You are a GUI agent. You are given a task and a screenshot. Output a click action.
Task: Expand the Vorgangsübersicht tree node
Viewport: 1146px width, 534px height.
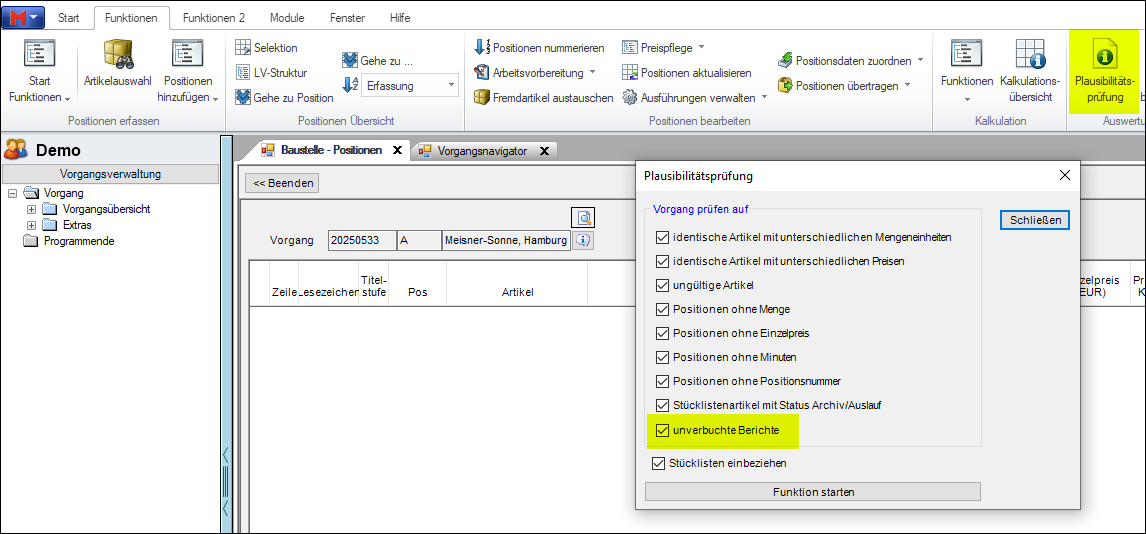pyautogui.click(x=31, y=209)
